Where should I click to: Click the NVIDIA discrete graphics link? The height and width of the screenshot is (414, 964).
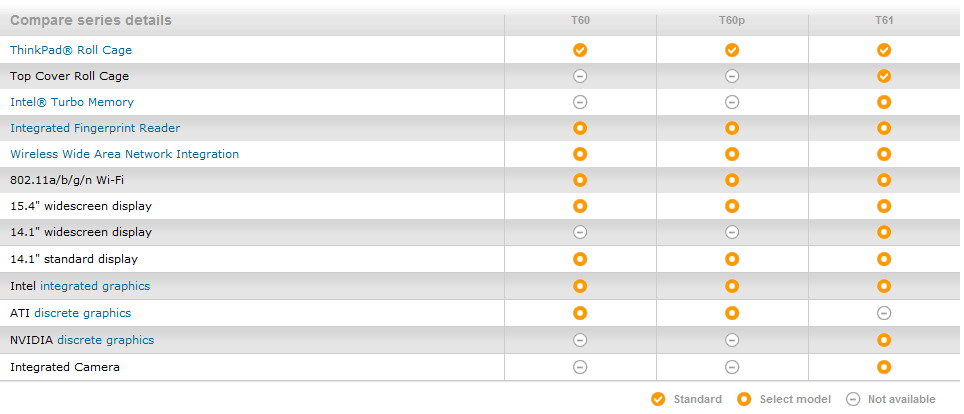tap(106, 340)
